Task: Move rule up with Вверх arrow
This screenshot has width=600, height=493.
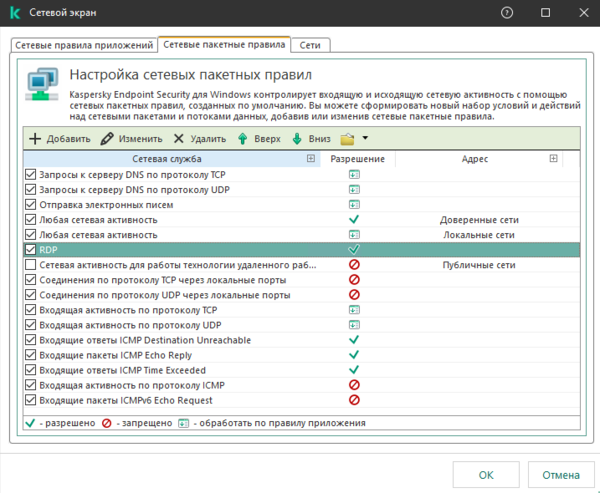Action: pyautogui.click(x=242, y=139)
